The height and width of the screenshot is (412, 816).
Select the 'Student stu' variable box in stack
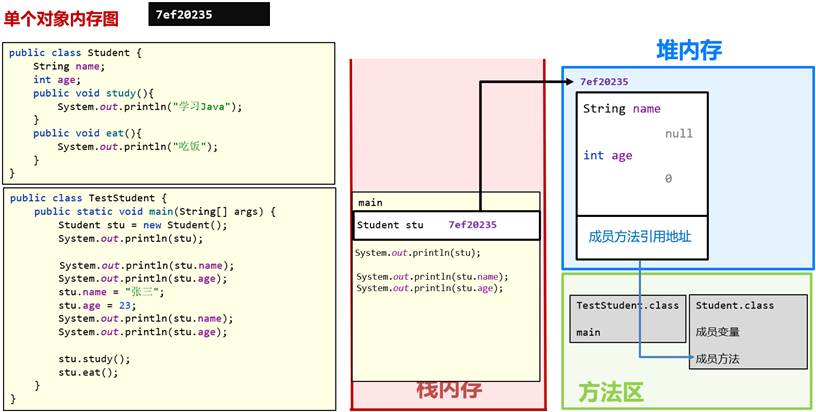(x=447, y=225)
